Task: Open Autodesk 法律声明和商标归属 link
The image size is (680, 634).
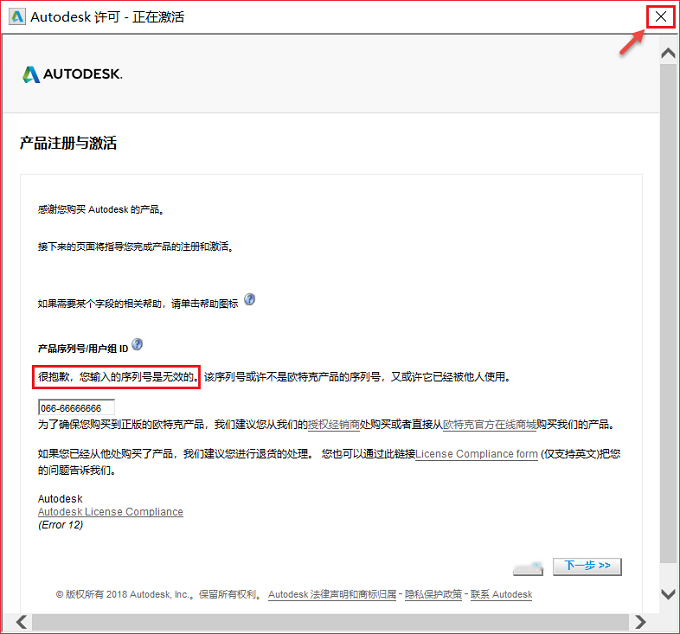Action: coord(332,595)
